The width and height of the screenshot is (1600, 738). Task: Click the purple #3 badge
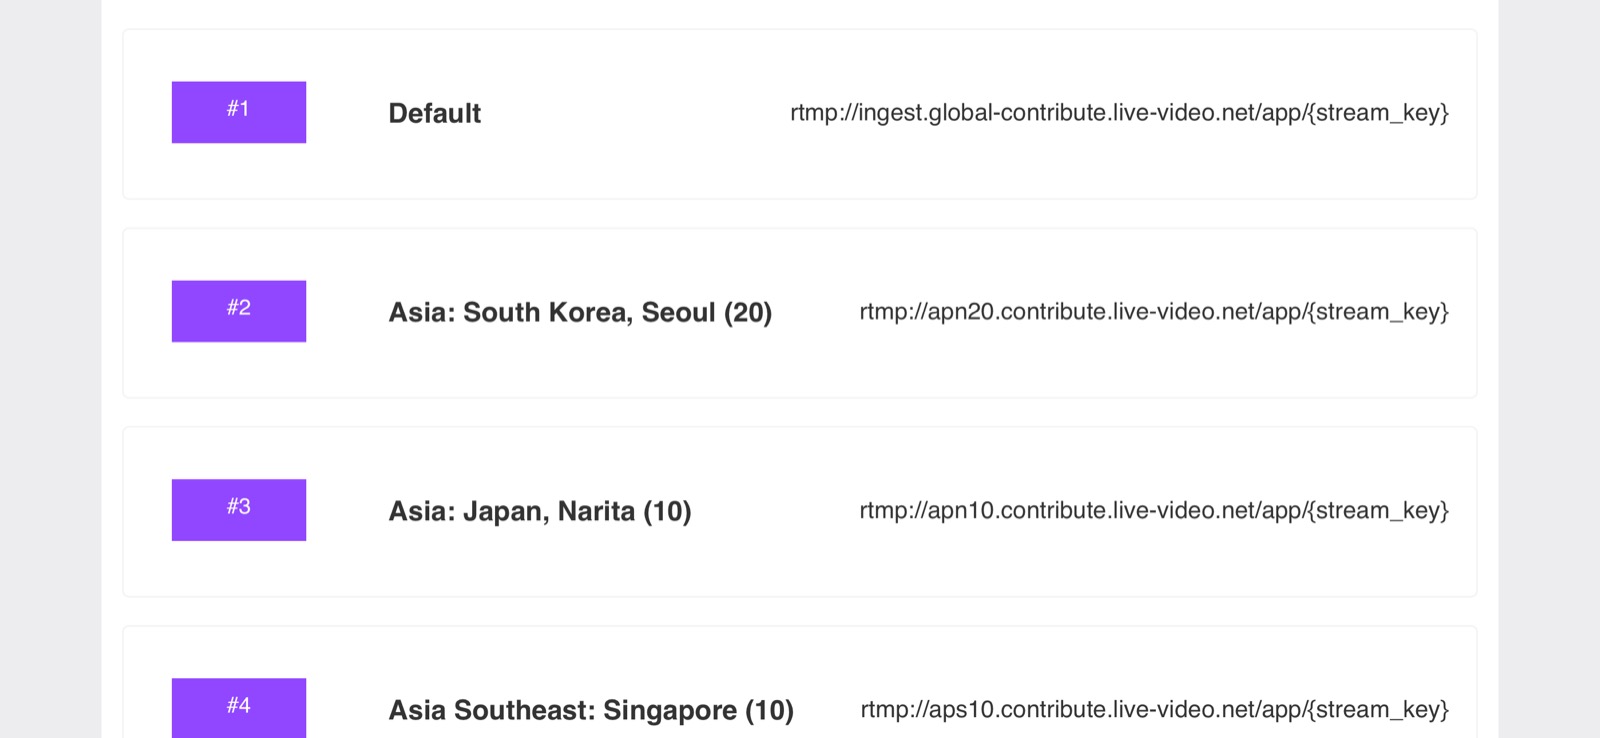click(238, 510)
